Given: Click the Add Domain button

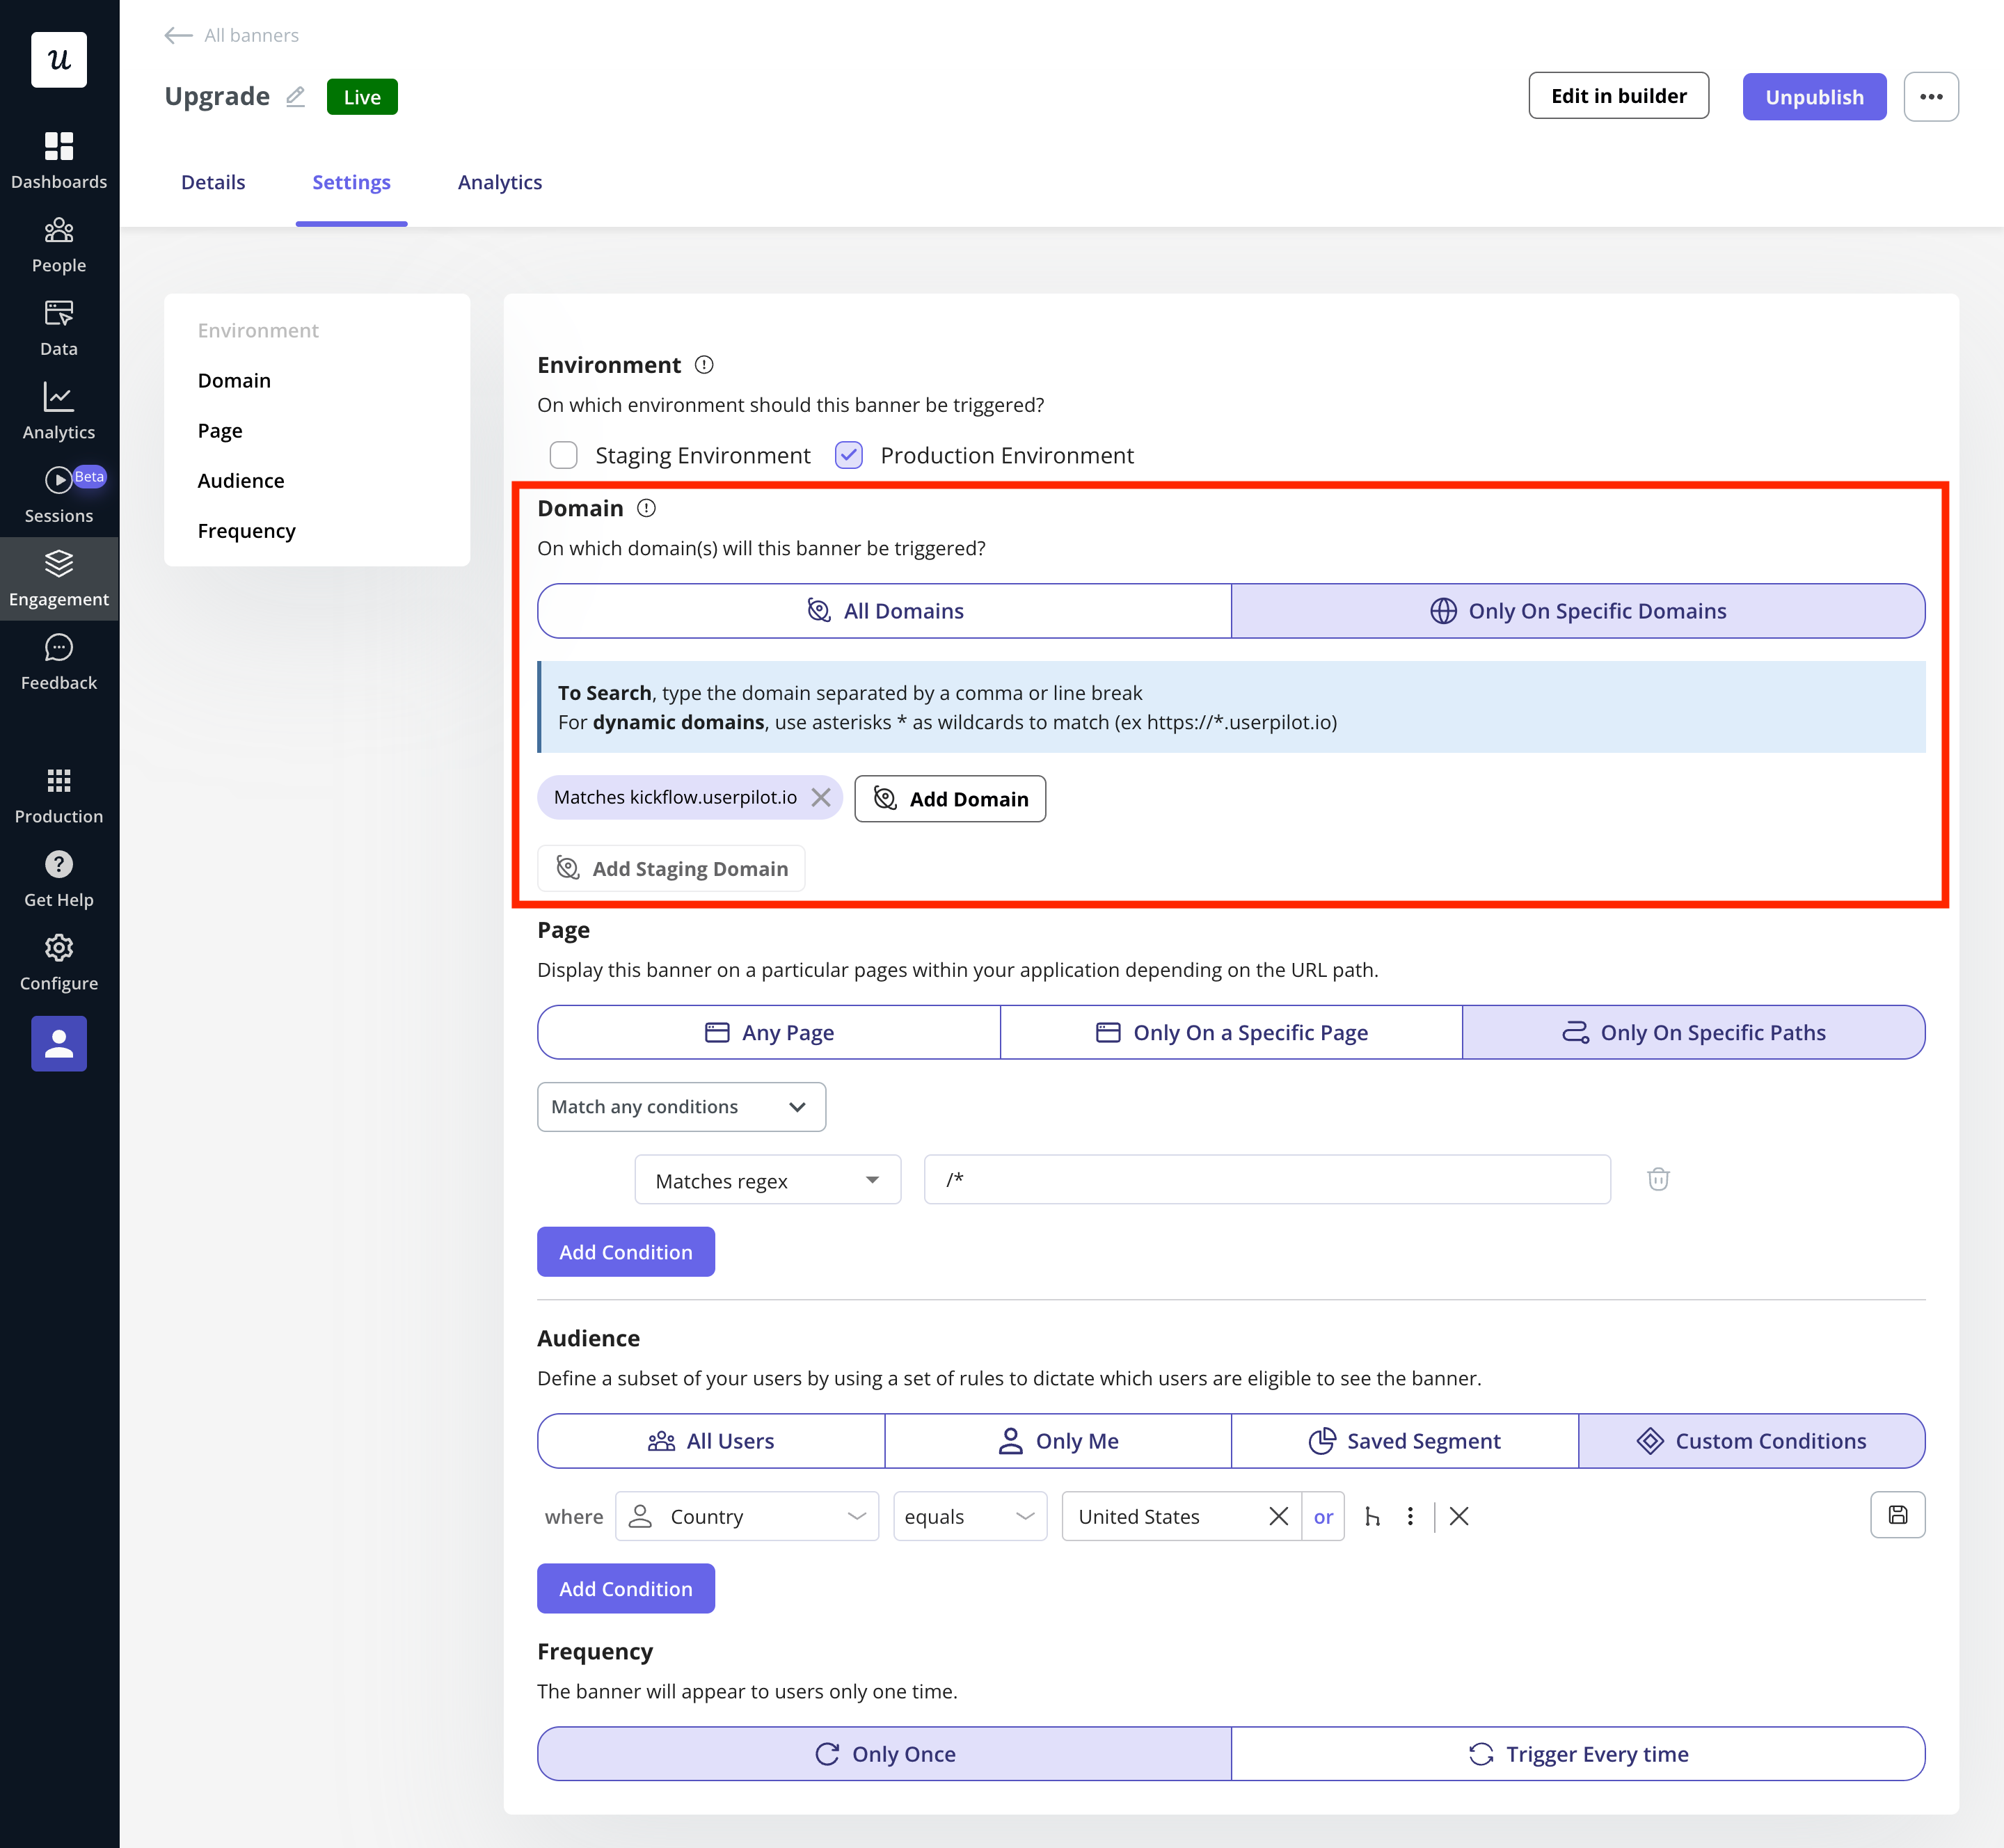Looking at the screenshot, I should pos(950,799).
